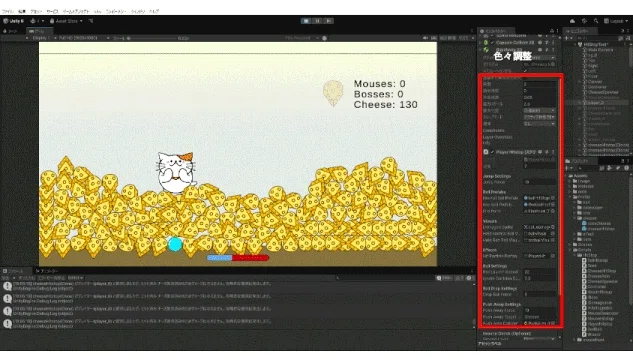Image resolution: width=633 pixels, height=360 pixels.
Task: Open object picker for Fire Point
Action: [553, 211]
